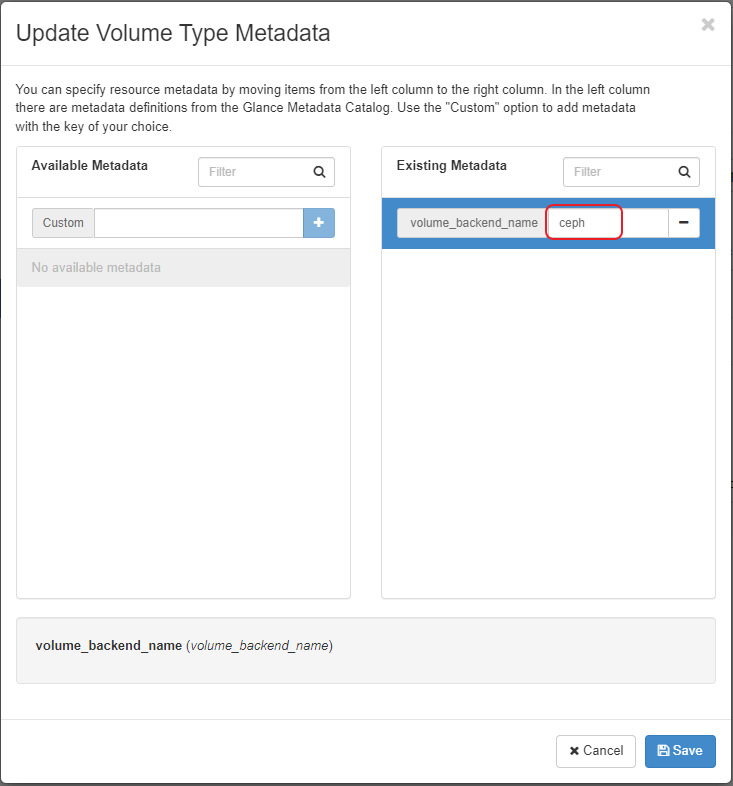Click the Save button

coord(680,751)
